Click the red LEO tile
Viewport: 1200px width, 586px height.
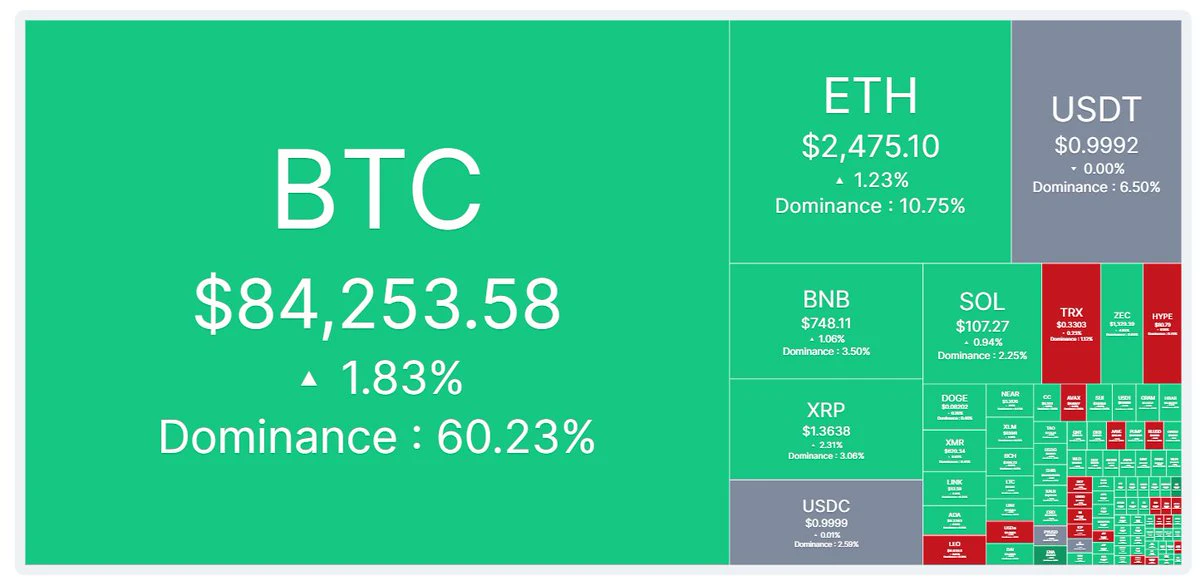[954, 550]
